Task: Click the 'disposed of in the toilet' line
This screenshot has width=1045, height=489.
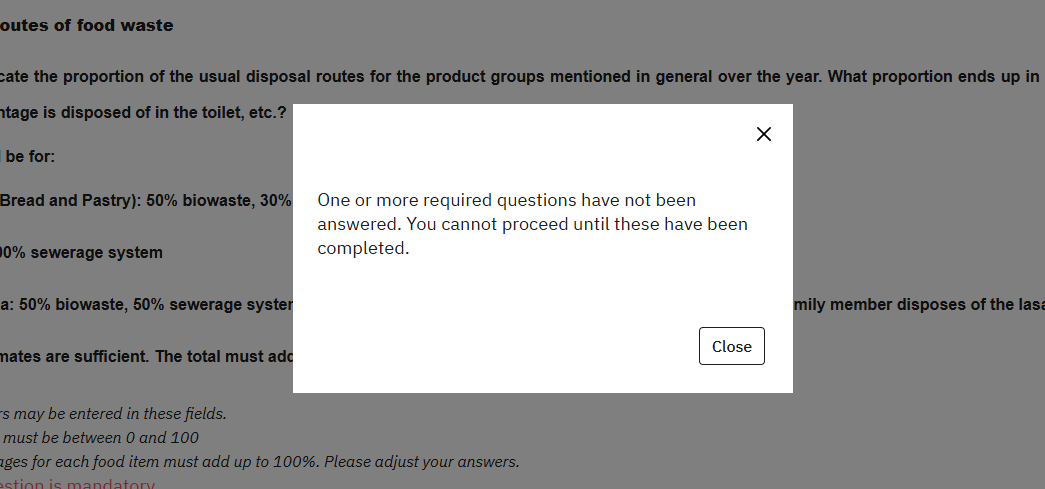Action: point(143,113)
